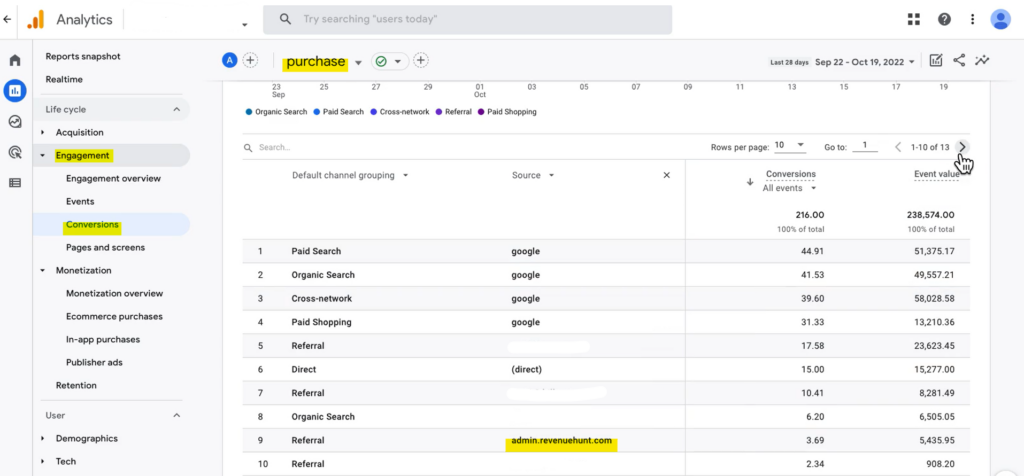Toggle the Paid Search legend dot
Image resolution: width=1024 pixels, height=476 pixels.
[x=317, y=112]
